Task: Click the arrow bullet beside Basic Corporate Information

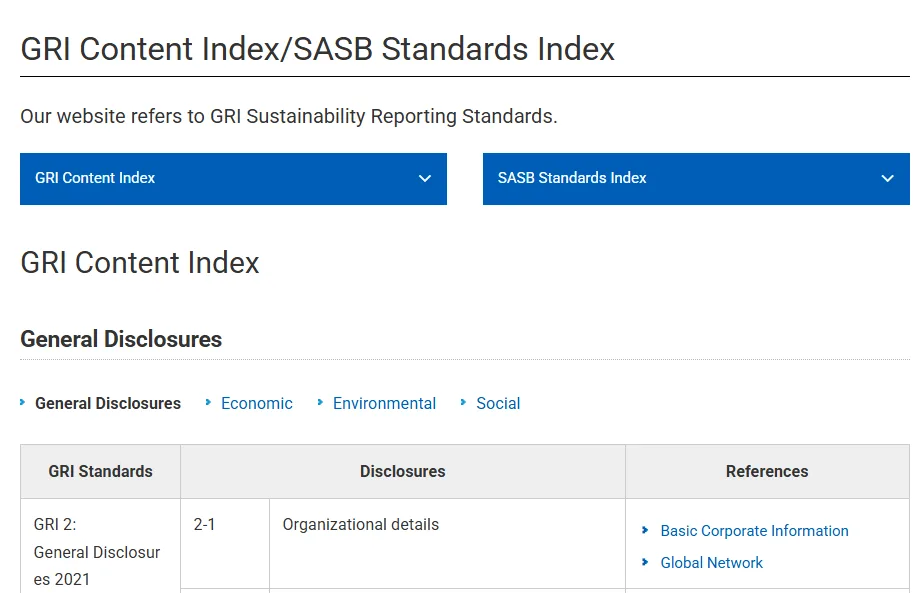Action: [645, 530]
